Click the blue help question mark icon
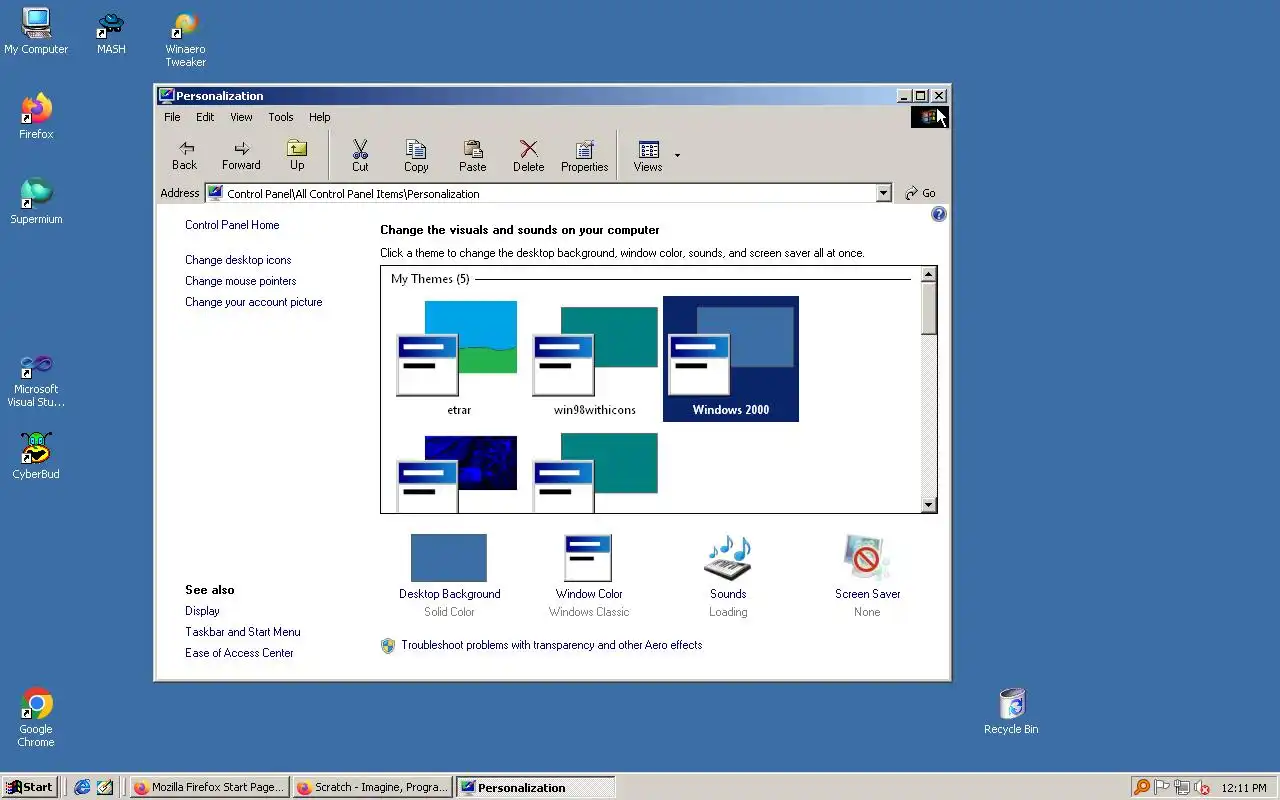The width and height of the screenshot is (1280, 800). [x=938, y=214]
